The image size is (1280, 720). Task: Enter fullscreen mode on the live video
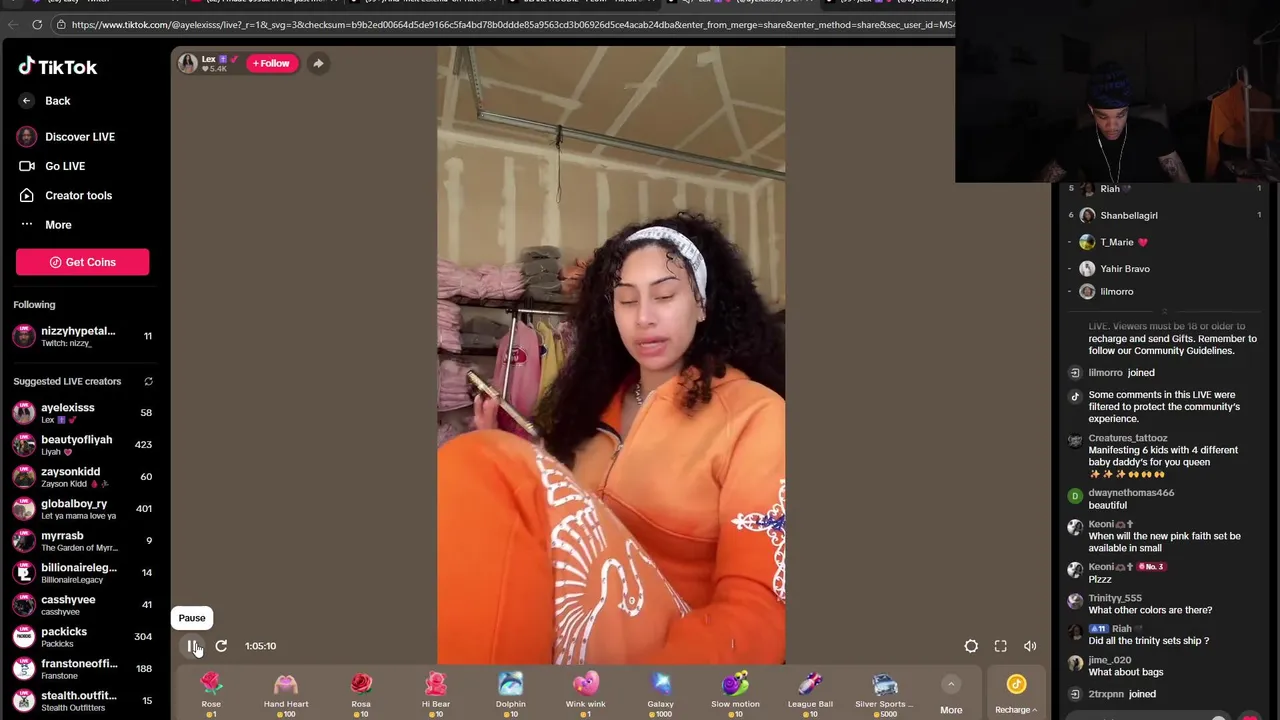(x=1000, y=646)
